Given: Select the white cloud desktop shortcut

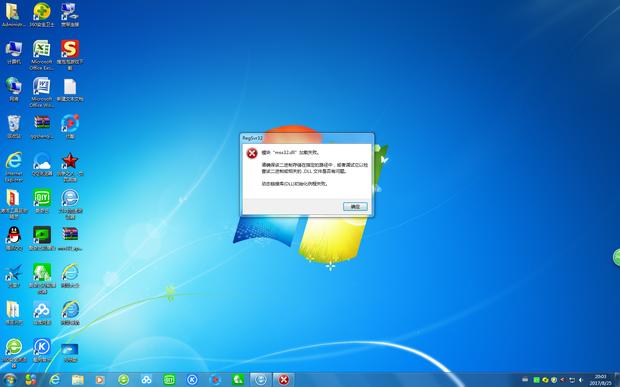Looking at the screenshot, I should pyautogui.click(x=42, y=164).
